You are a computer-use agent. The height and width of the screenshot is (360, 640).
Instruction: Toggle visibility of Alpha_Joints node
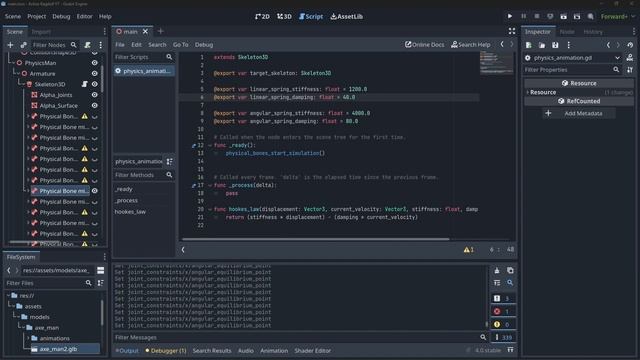(94, 95)
